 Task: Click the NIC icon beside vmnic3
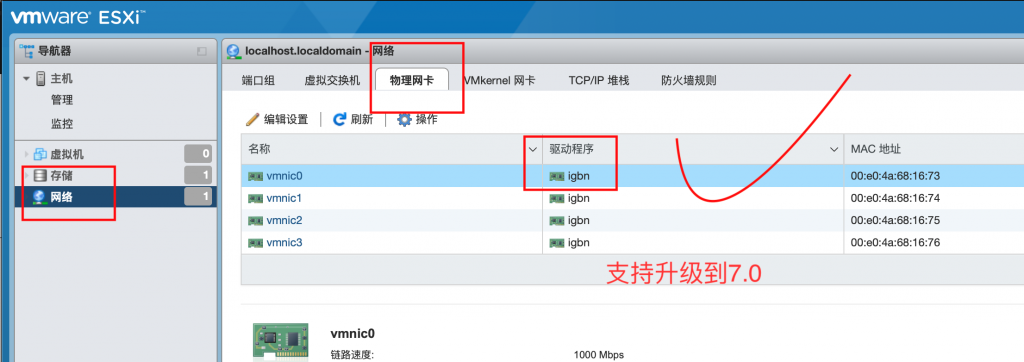click(255, 243)
